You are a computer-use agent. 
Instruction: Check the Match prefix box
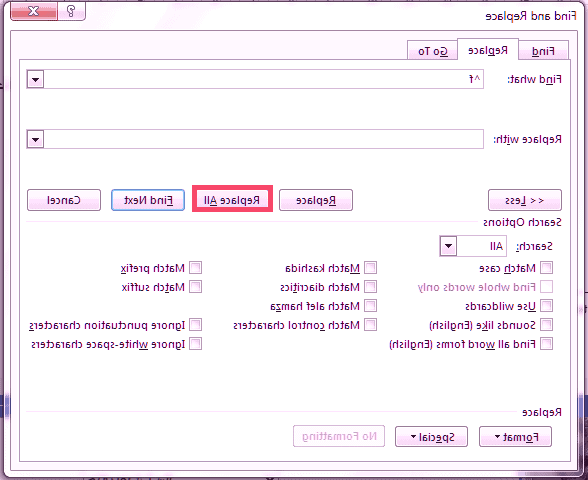click(x=195, y=268)
